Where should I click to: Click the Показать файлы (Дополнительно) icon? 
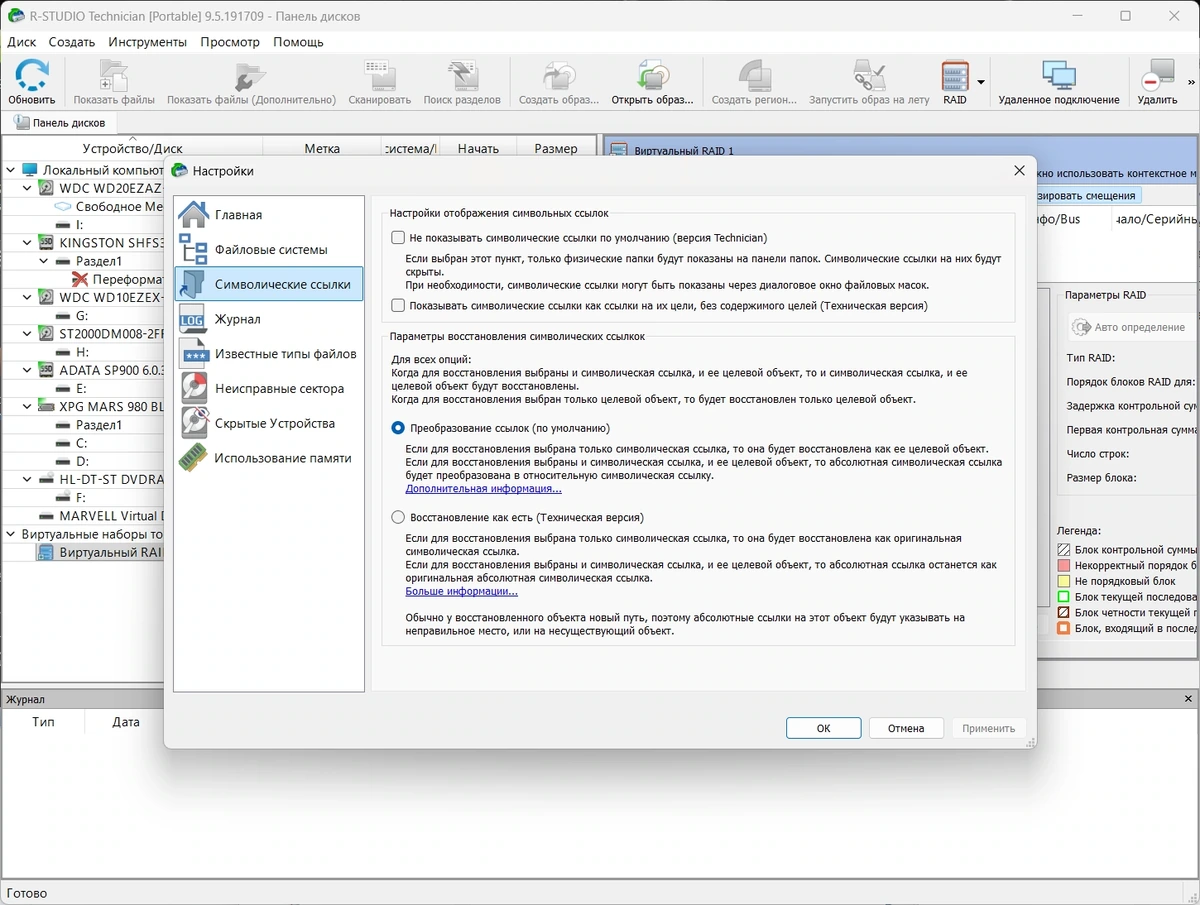coord(251,76)
